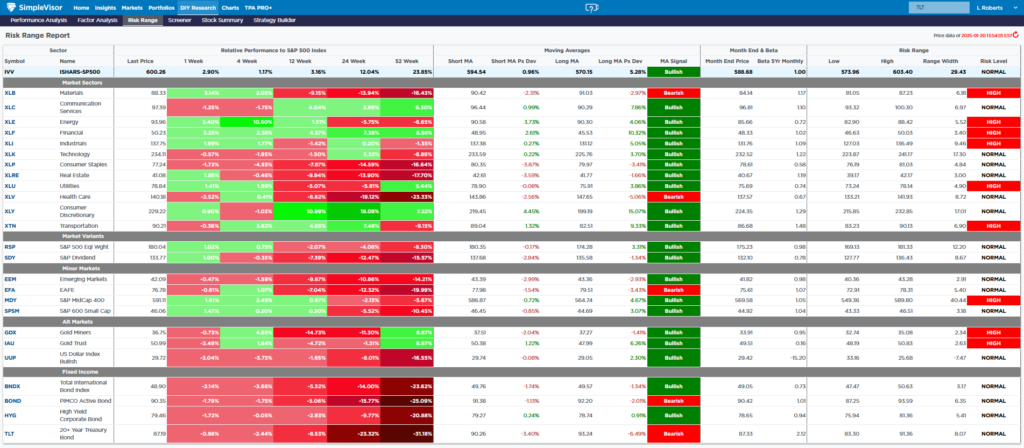Click the Risk Level column header
Screen dimensions: 1024x448
coord(993,61)
